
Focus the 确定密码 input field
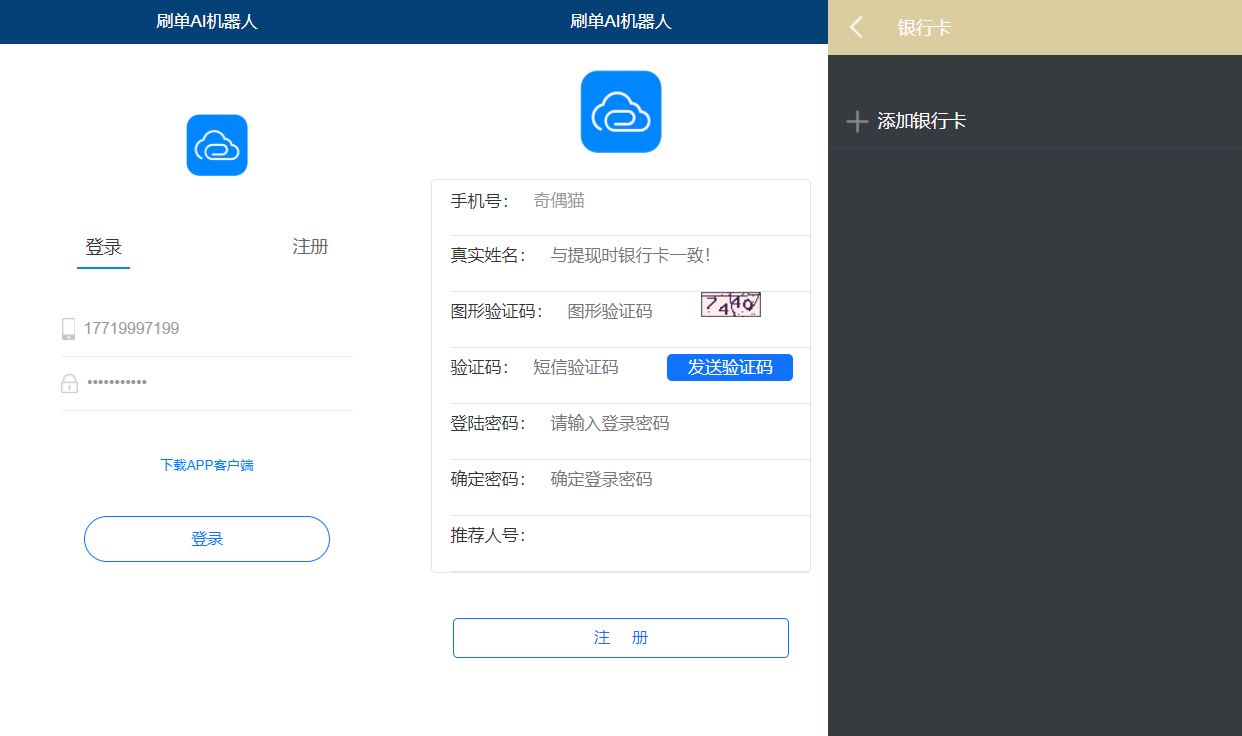(676, 480)
